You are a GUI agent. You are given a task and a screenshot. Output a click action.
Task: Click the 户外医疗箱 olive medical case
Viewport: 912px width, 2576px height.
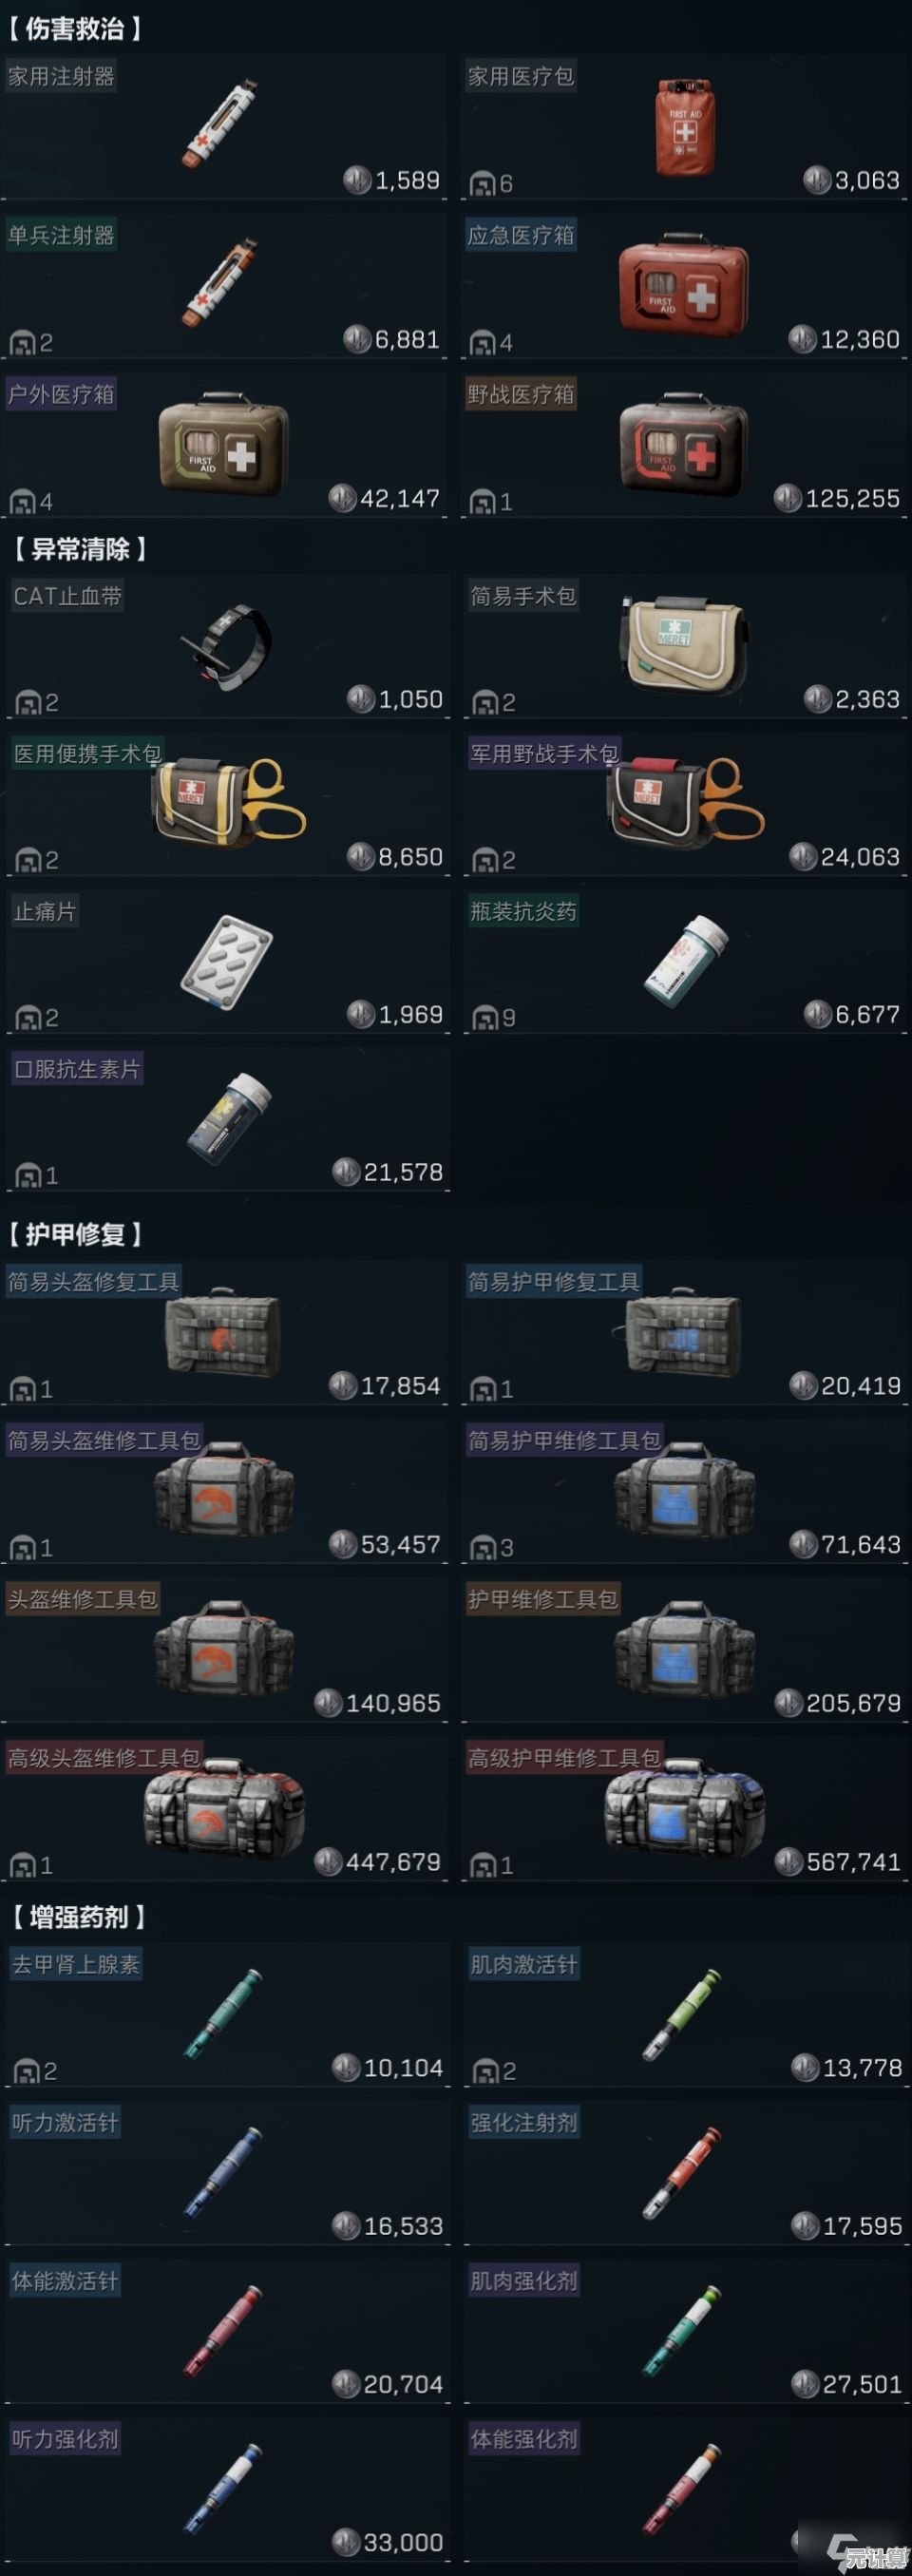[224, 443]
